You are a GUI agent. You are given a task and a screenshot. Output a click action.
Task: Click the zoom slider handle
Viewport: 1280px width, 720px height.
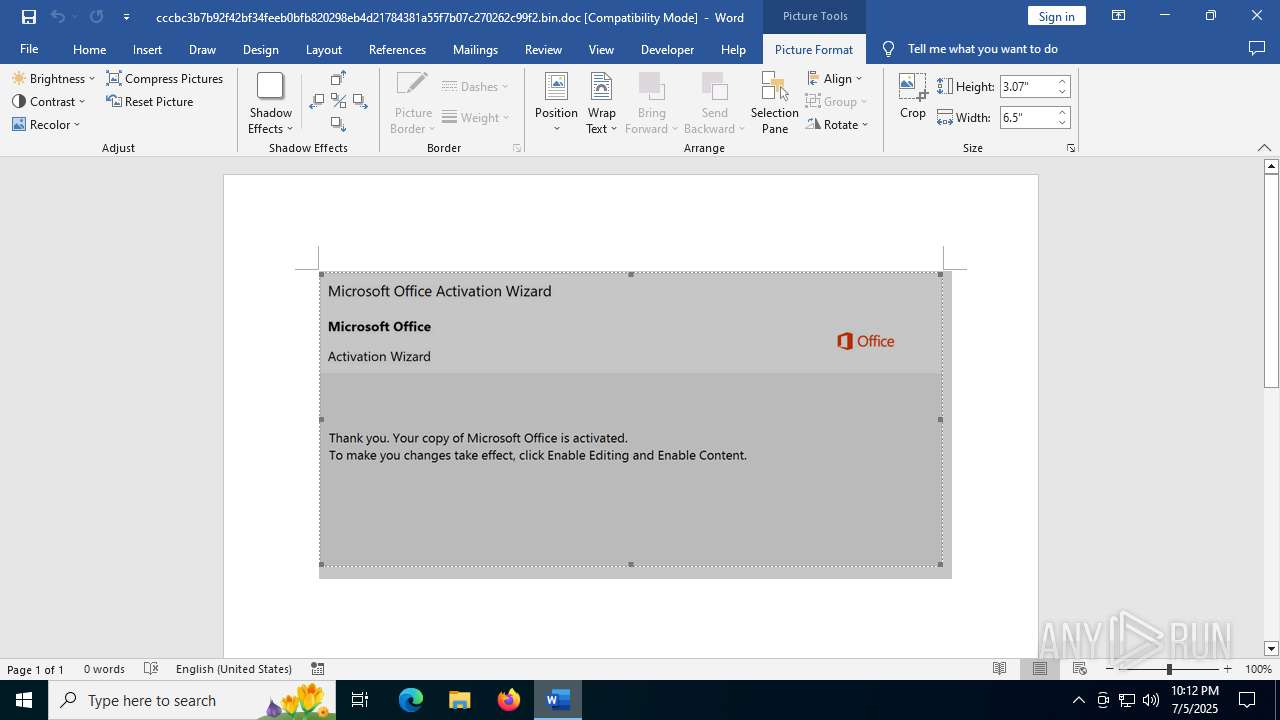[1169, 669]
